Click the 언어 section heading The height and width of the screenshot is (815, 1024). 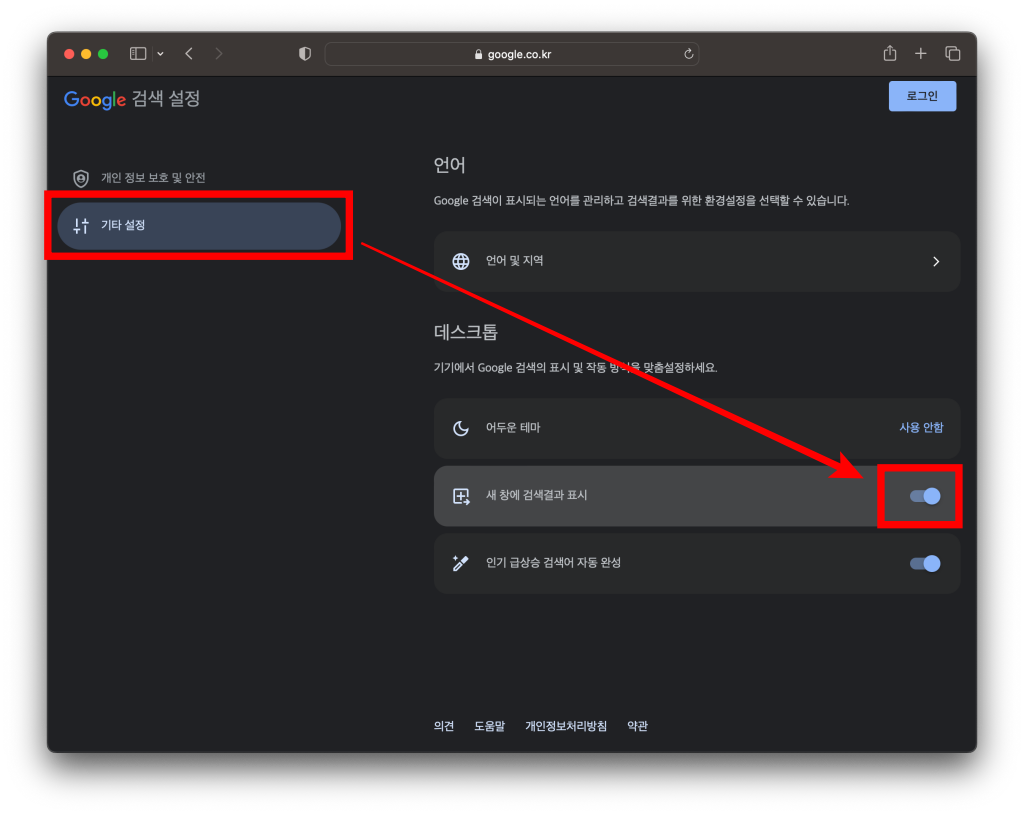point(449,165)
